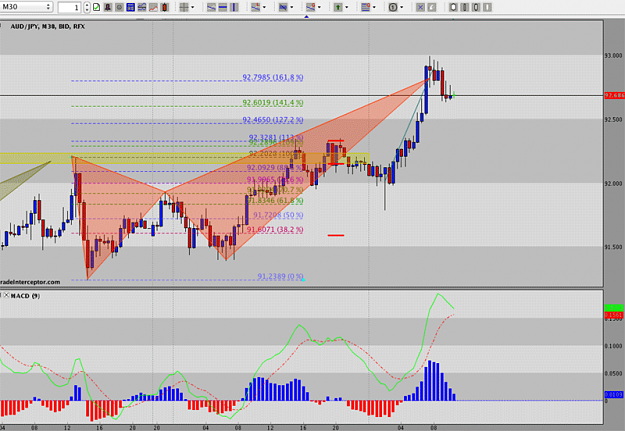
Task: Click the 91.500 price axis label
Action: (613, 247)
